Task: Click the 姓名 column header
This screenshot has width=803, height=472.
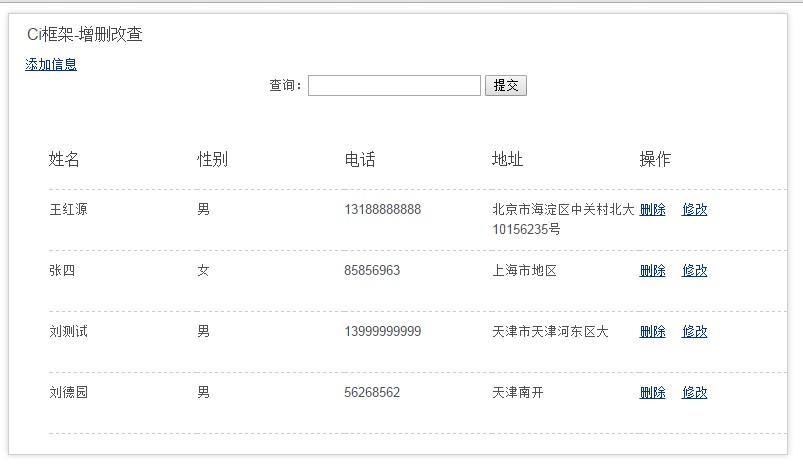Action: pyautogui.click(x=64, y=159)
